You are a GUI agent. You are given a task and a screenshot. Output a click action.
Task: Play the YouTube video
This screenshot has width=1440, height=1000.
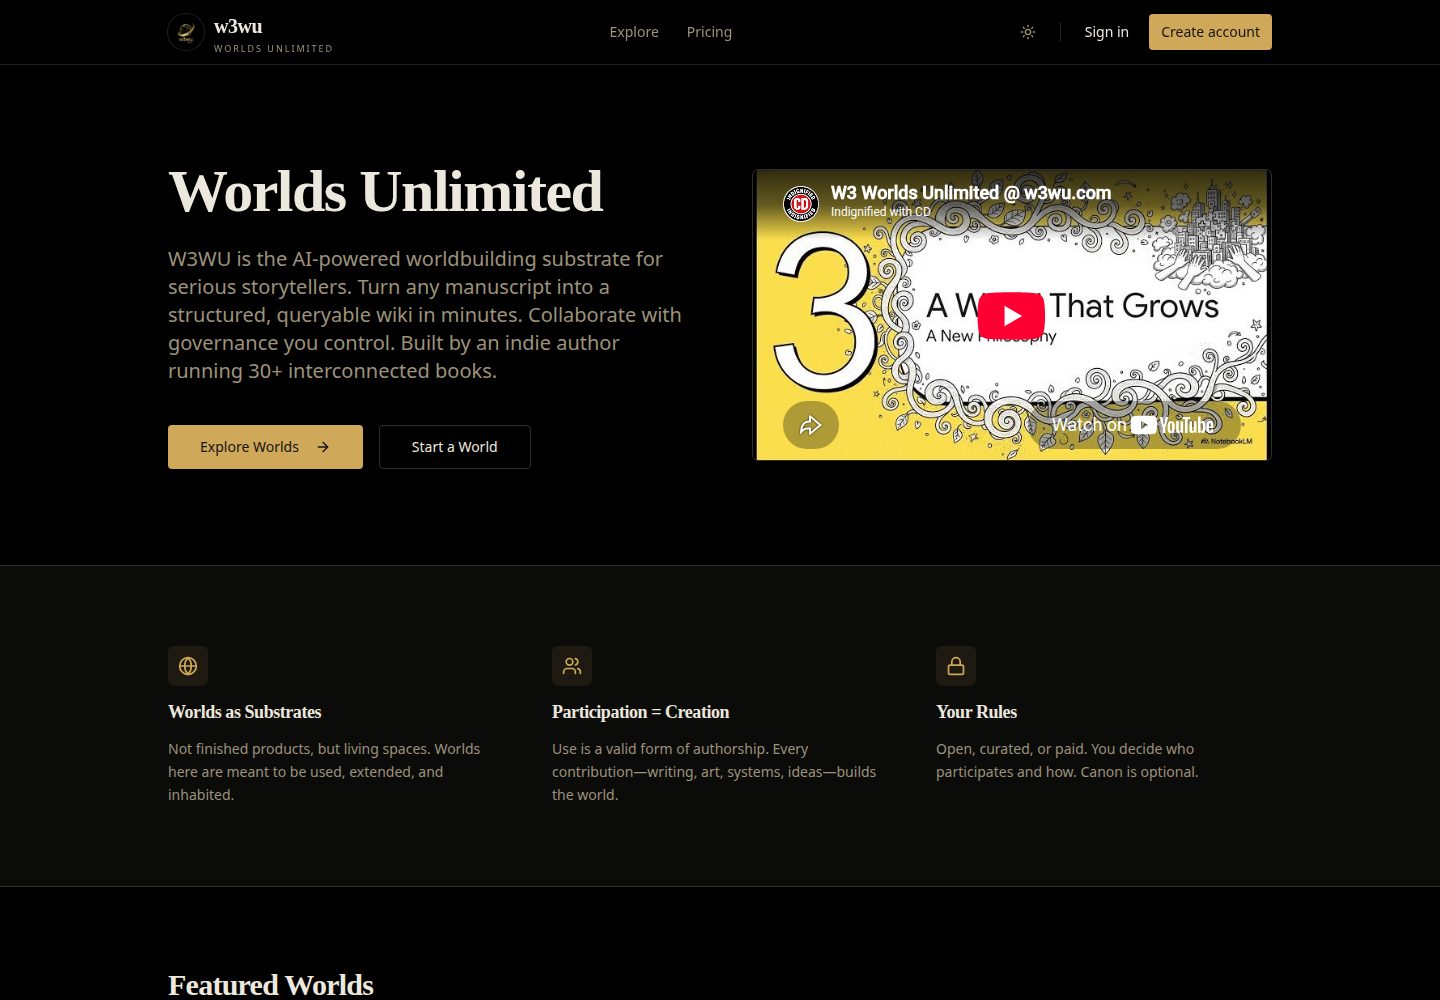pyautogui.click(x=1011, y=316)
